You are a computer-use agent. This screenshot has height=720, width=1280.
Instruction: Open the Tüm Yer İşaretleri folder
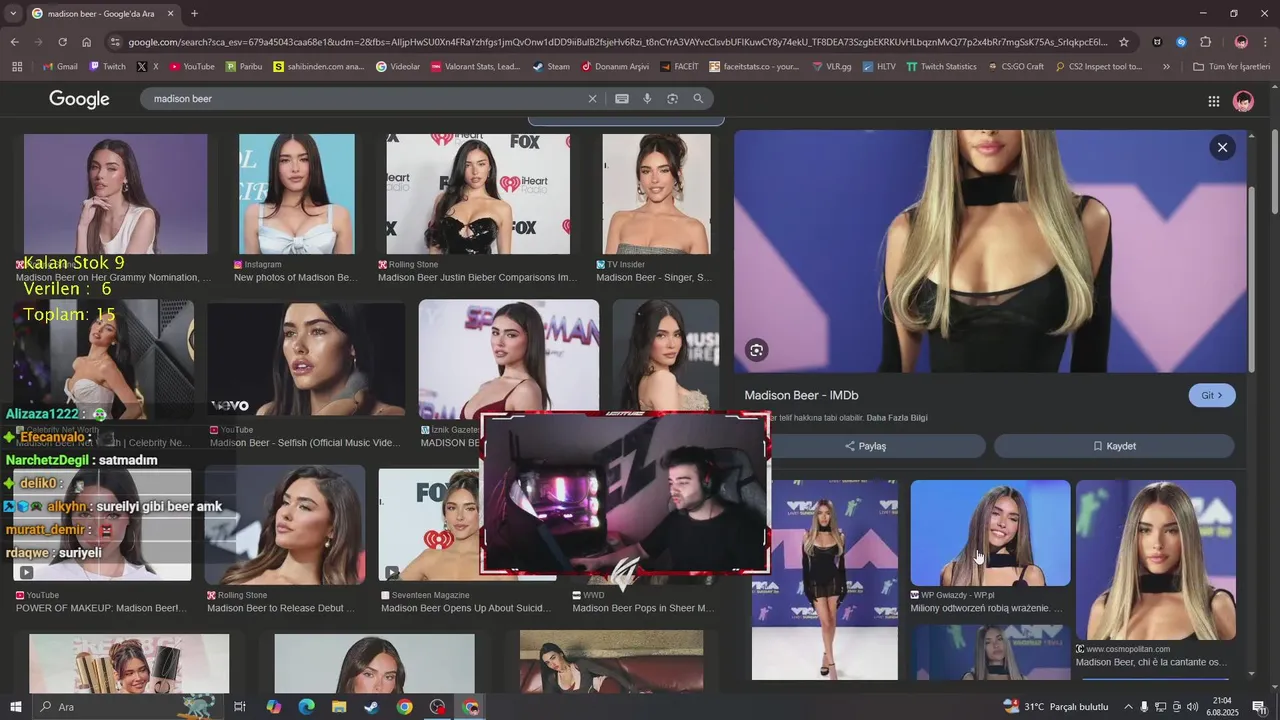click(1231, 67)
